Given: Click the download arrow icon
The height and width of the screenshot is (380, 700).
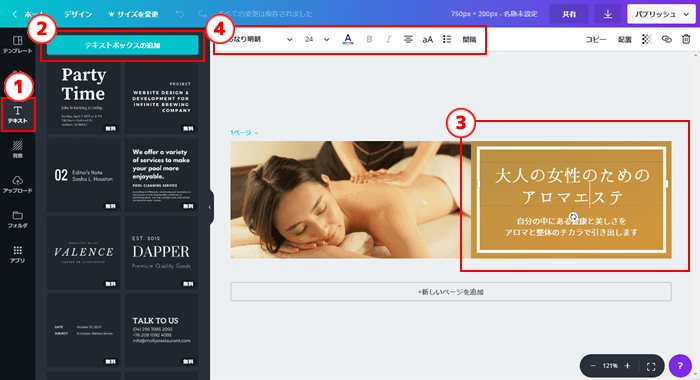Looking at the screenshot, I should tap(608, 14).
